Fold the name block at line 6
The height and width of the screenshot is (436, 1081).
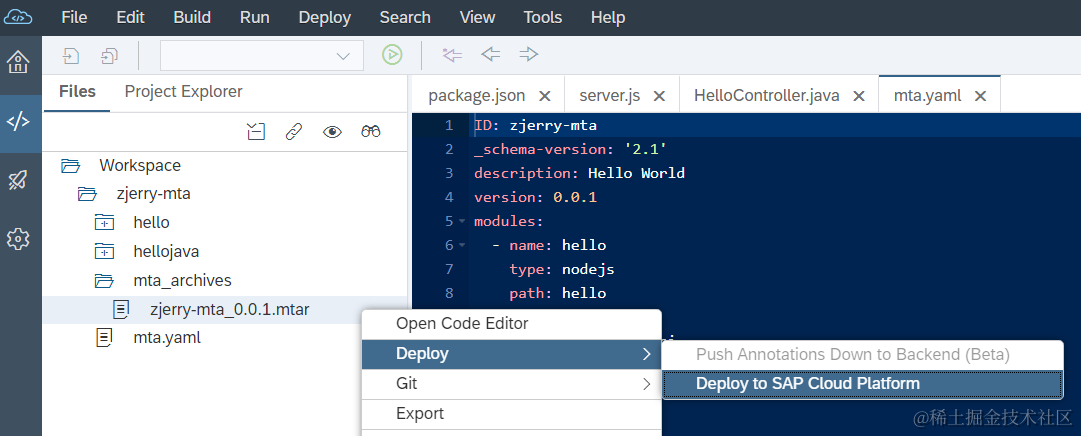click(x=461, y=245)
